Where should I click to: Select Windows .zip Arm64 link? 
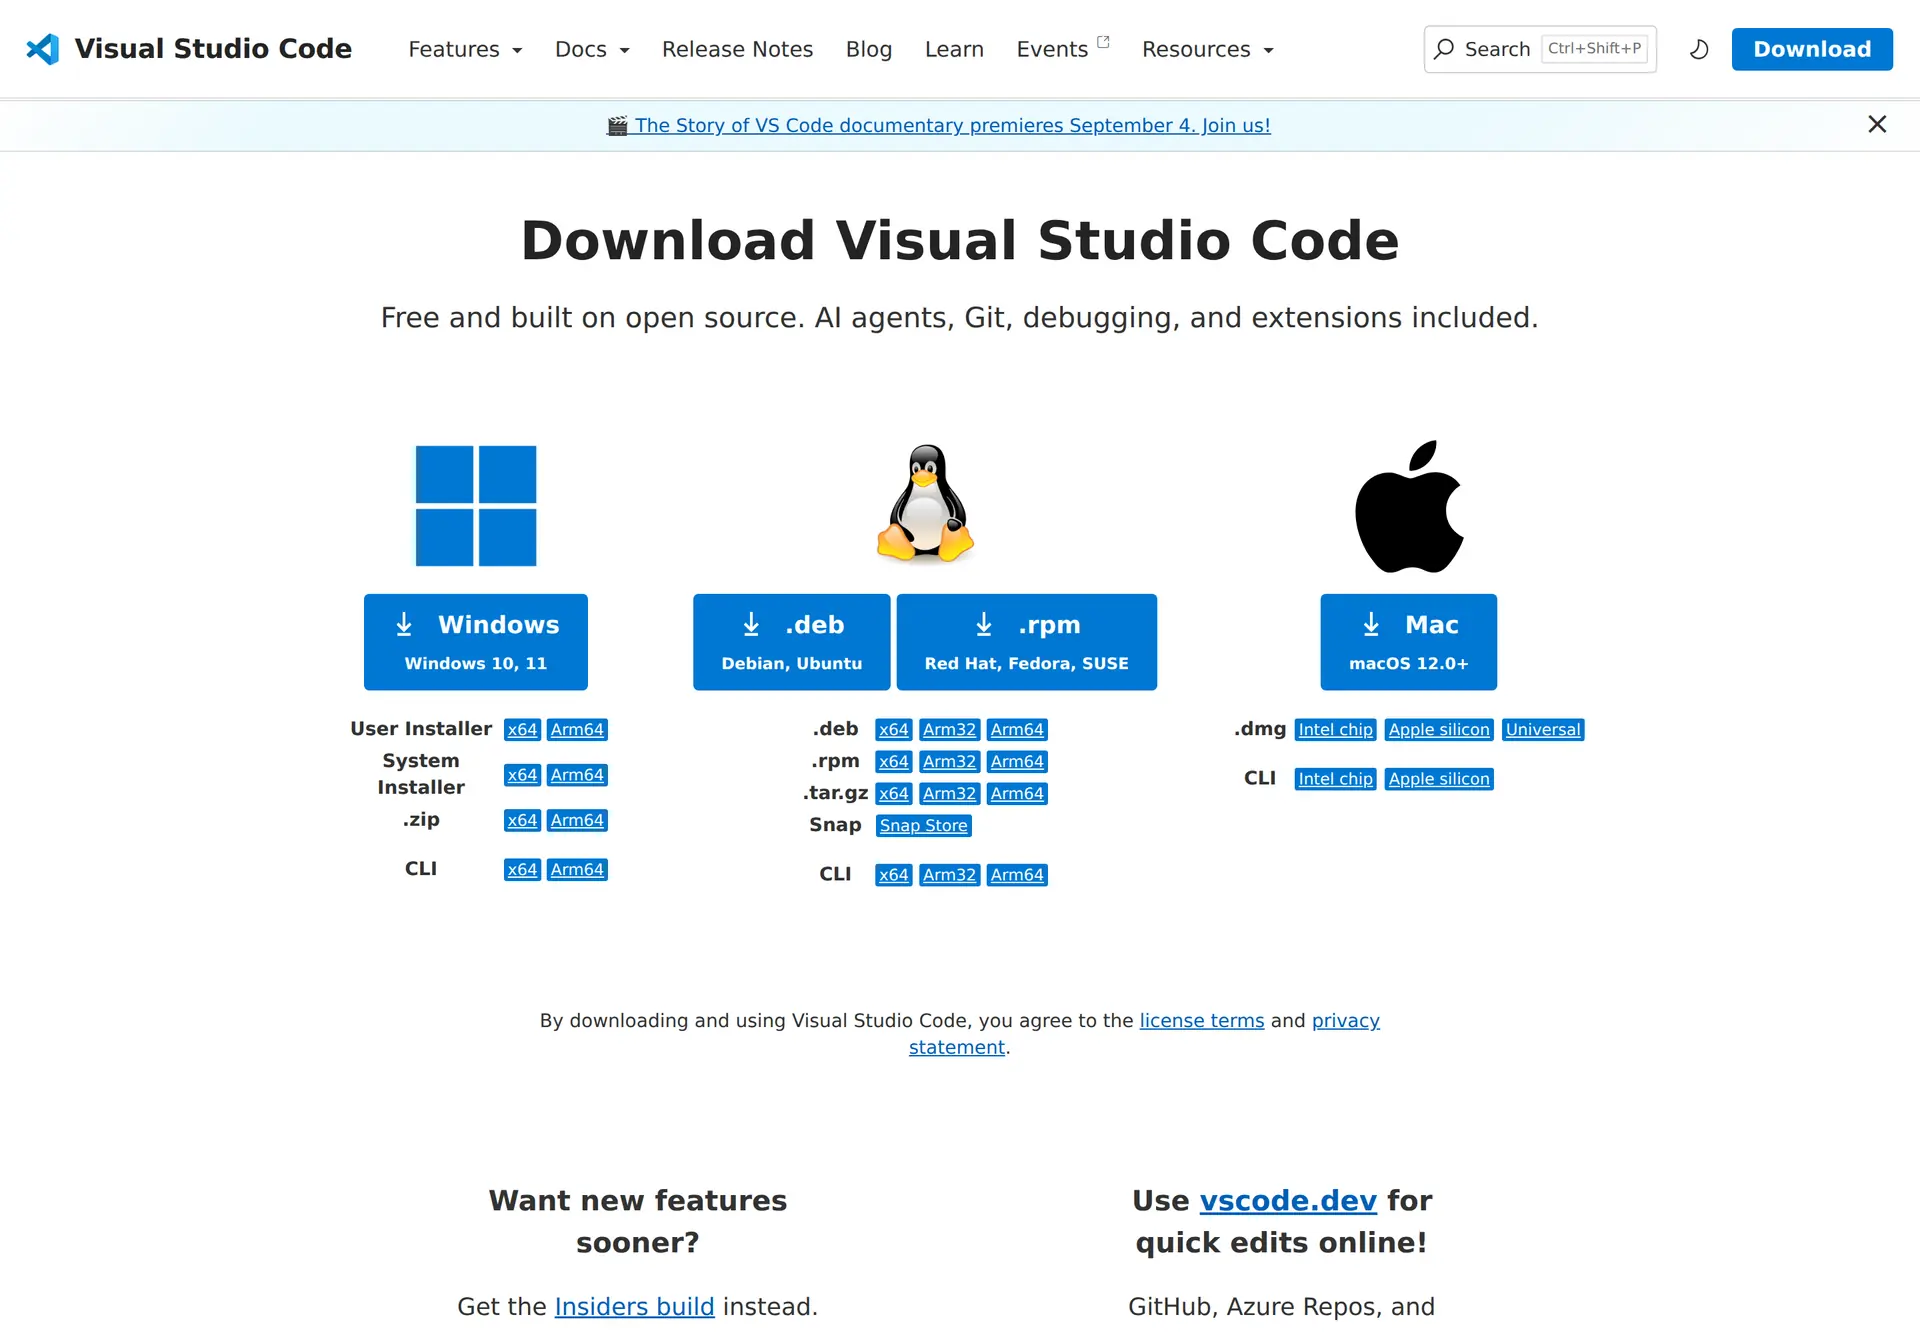(577, 820)
